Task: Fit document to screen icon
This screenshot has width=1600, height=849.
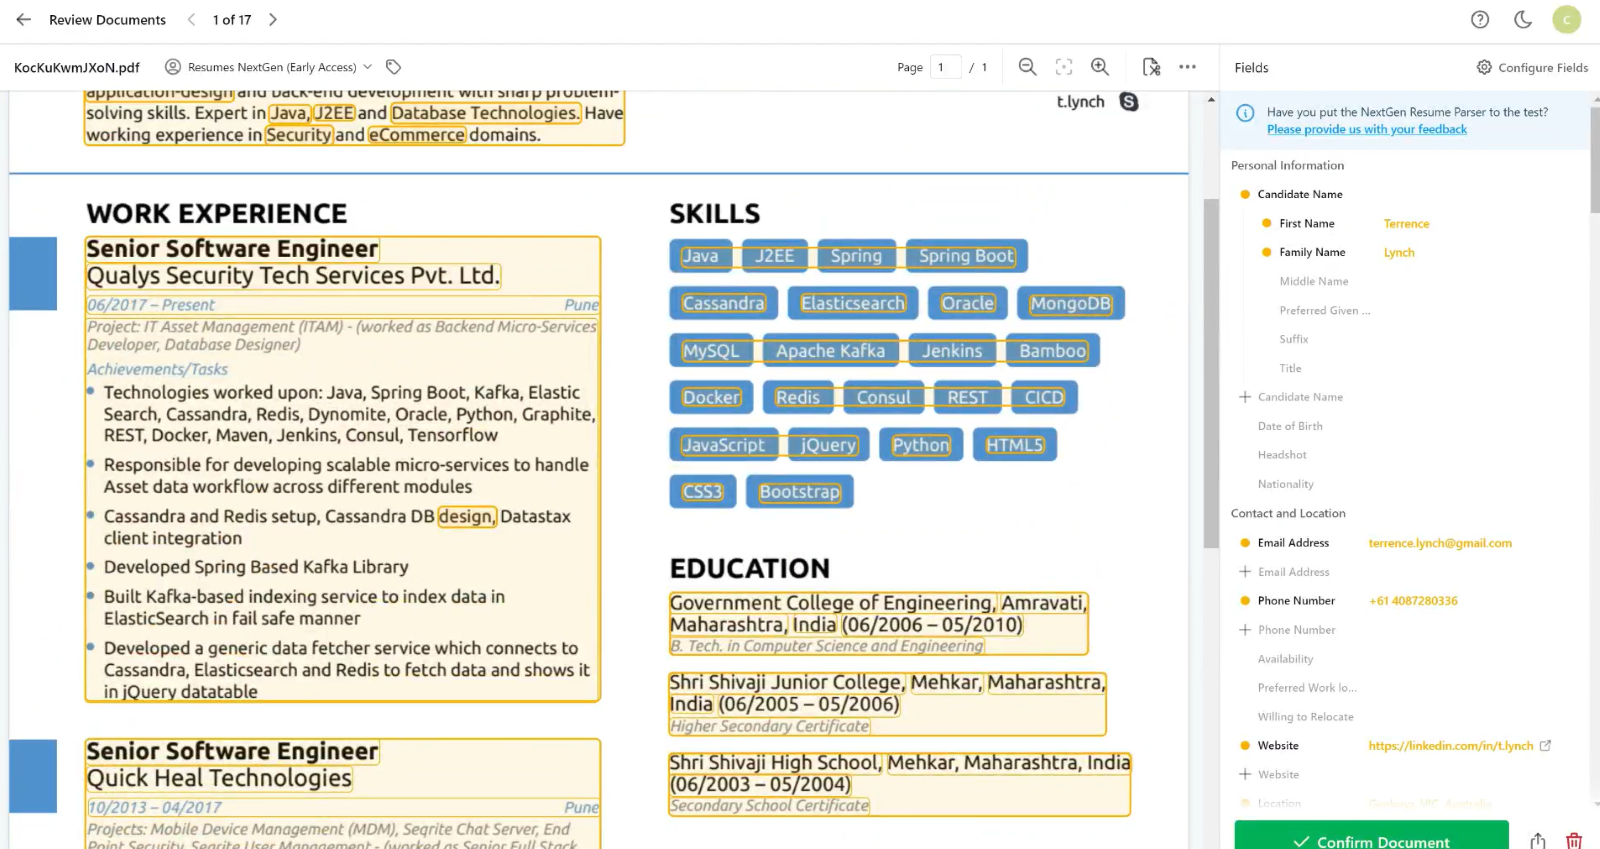Action: pos(1064,67)
